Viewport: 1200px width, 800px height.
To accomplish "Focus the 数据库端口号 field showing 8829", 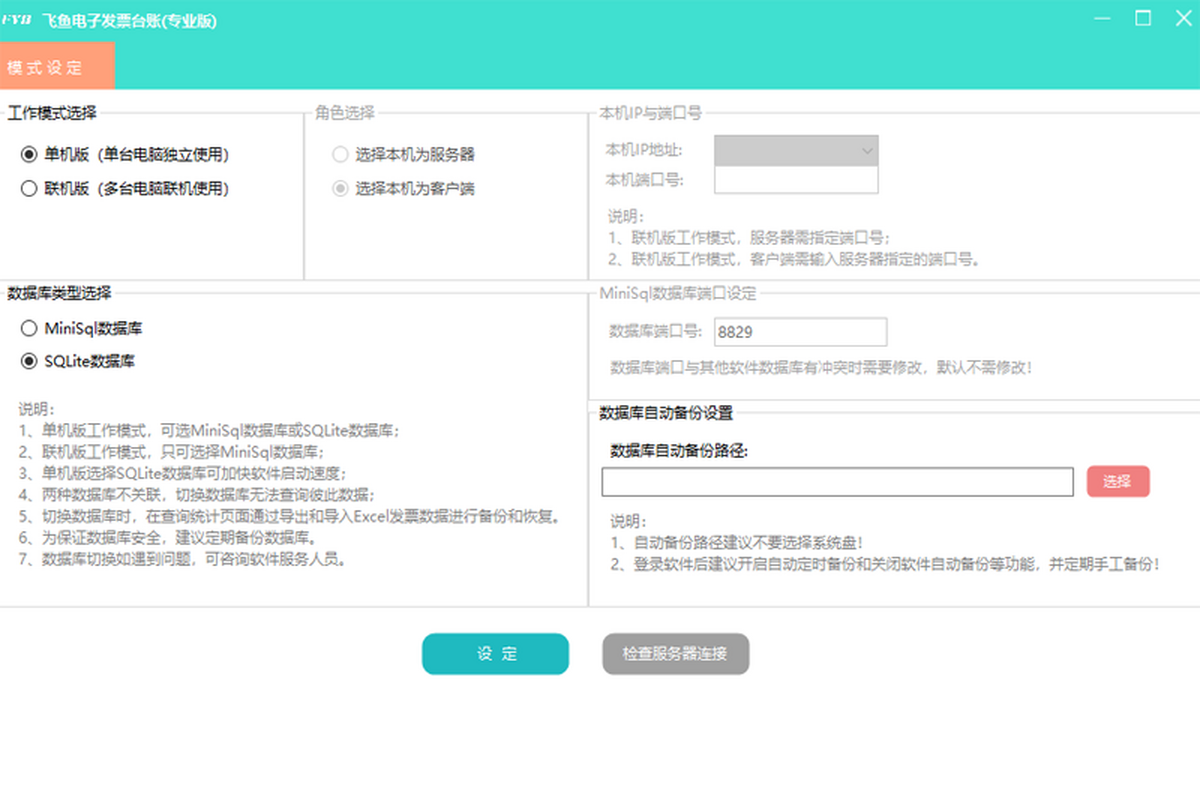I will (x=800, y=332).
